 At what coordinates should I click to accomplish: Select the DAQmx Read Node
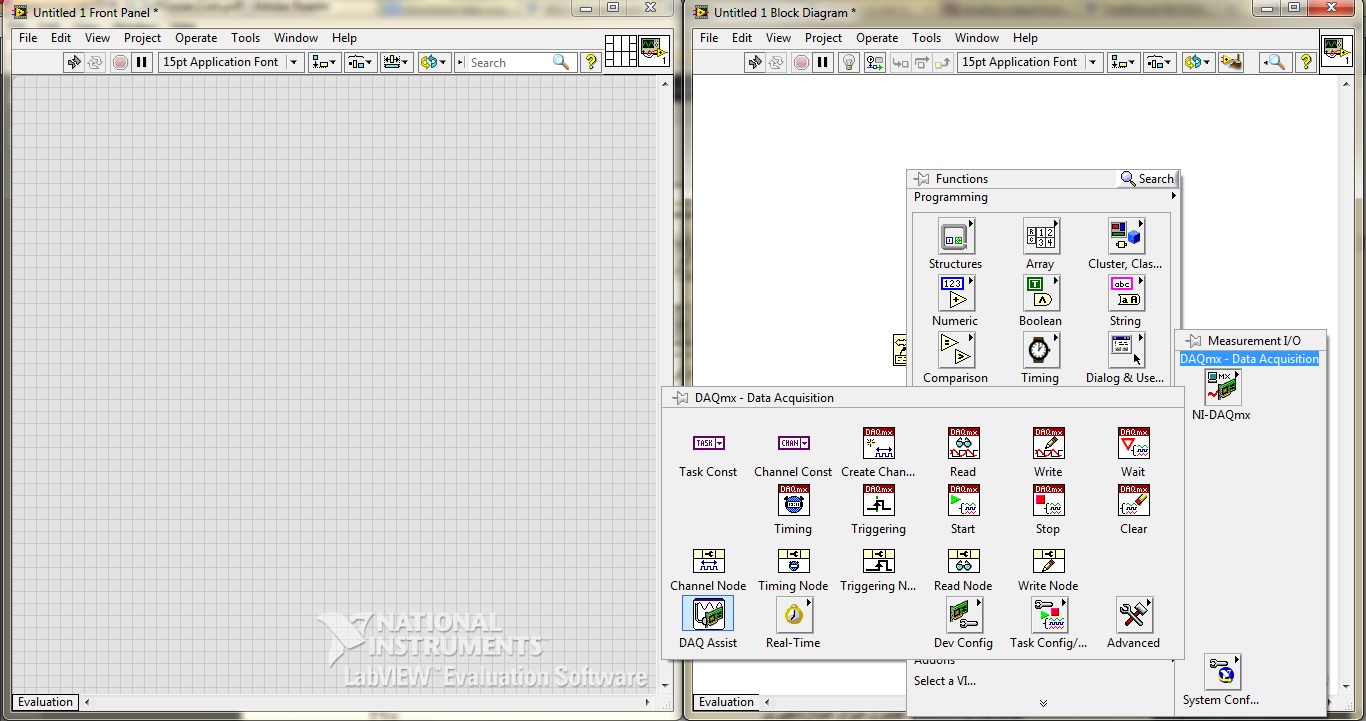(x=963, y=560)
